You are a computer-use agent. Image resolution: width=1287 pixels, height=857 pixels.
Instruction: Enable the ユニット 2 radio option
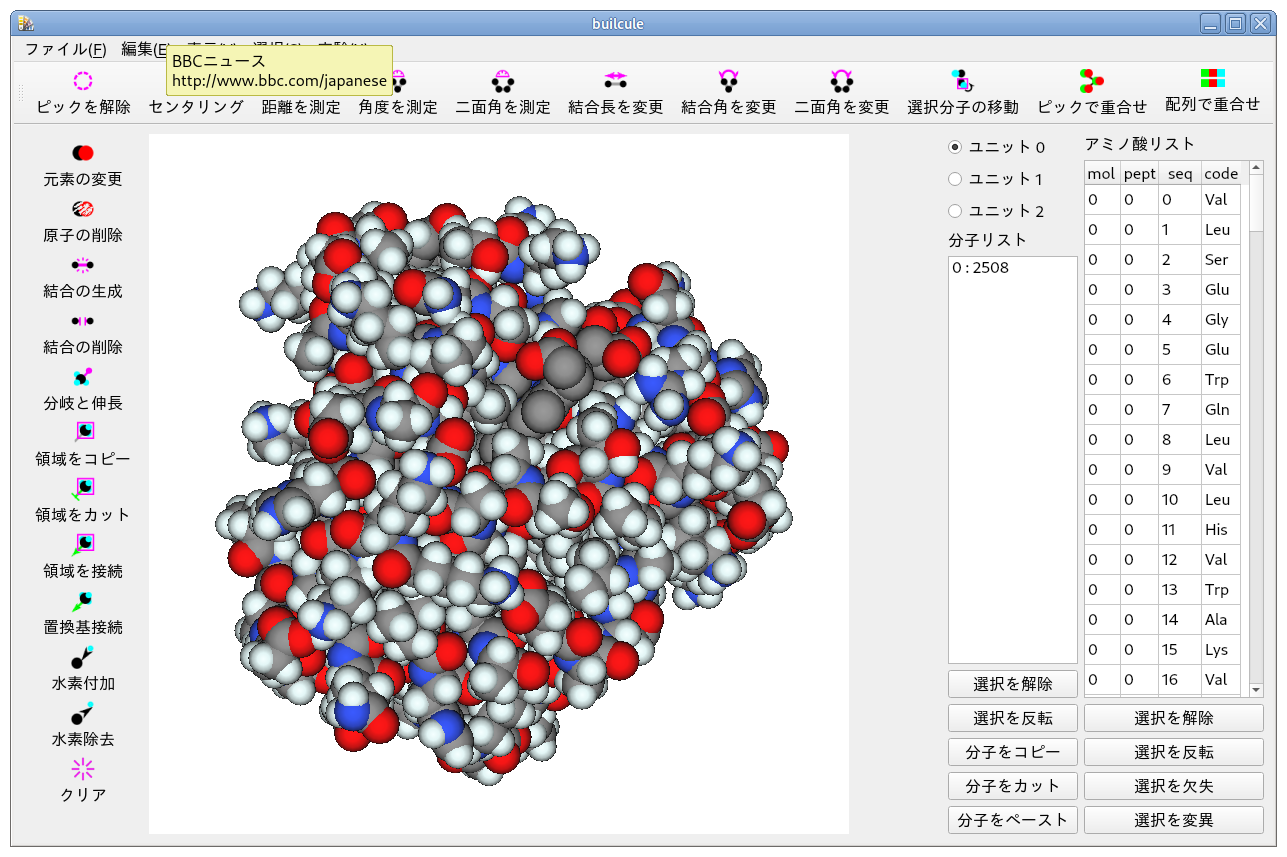(955, 211)
